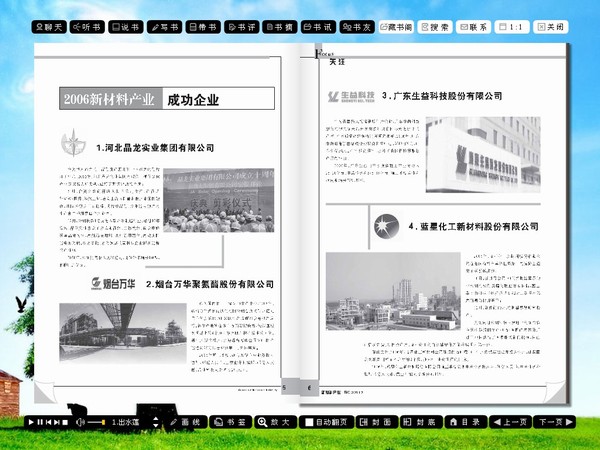Click page number 6
Screen dimensions: 600x450
309,388
